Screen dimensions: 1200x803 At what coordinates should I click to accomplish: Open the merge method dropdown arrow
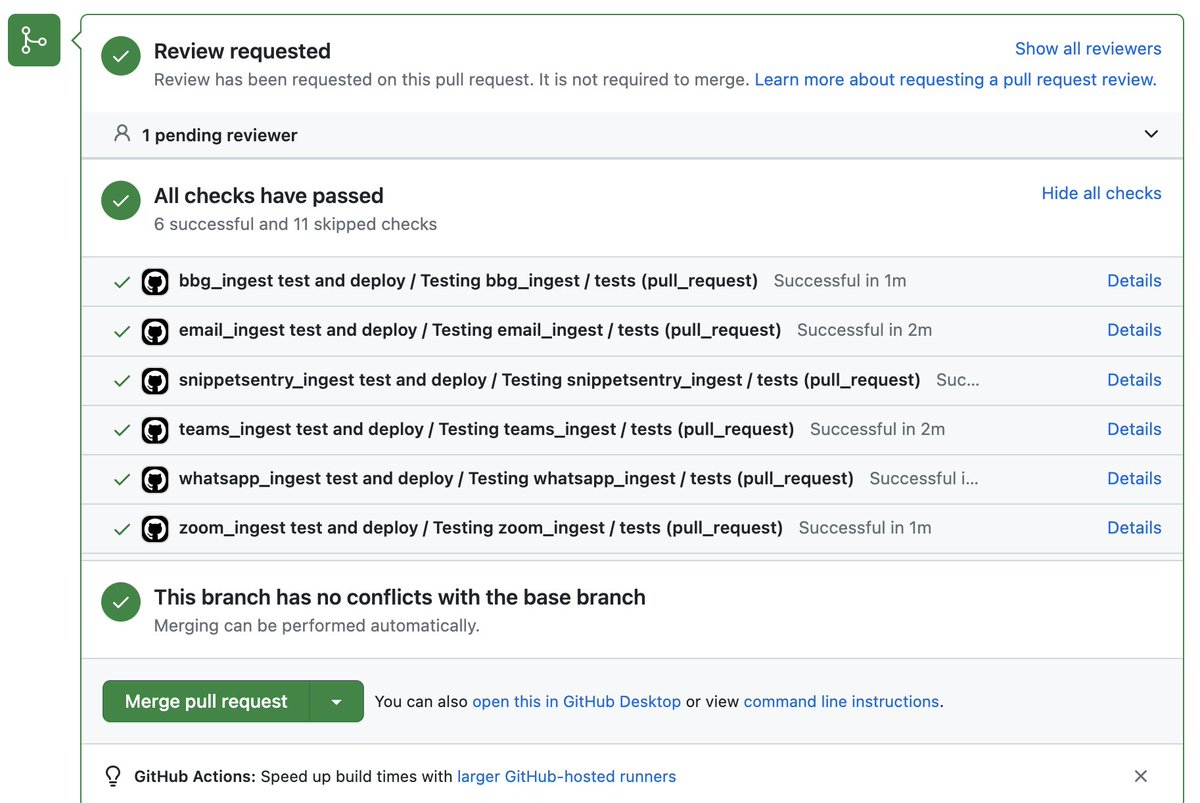tap(337, 702)
